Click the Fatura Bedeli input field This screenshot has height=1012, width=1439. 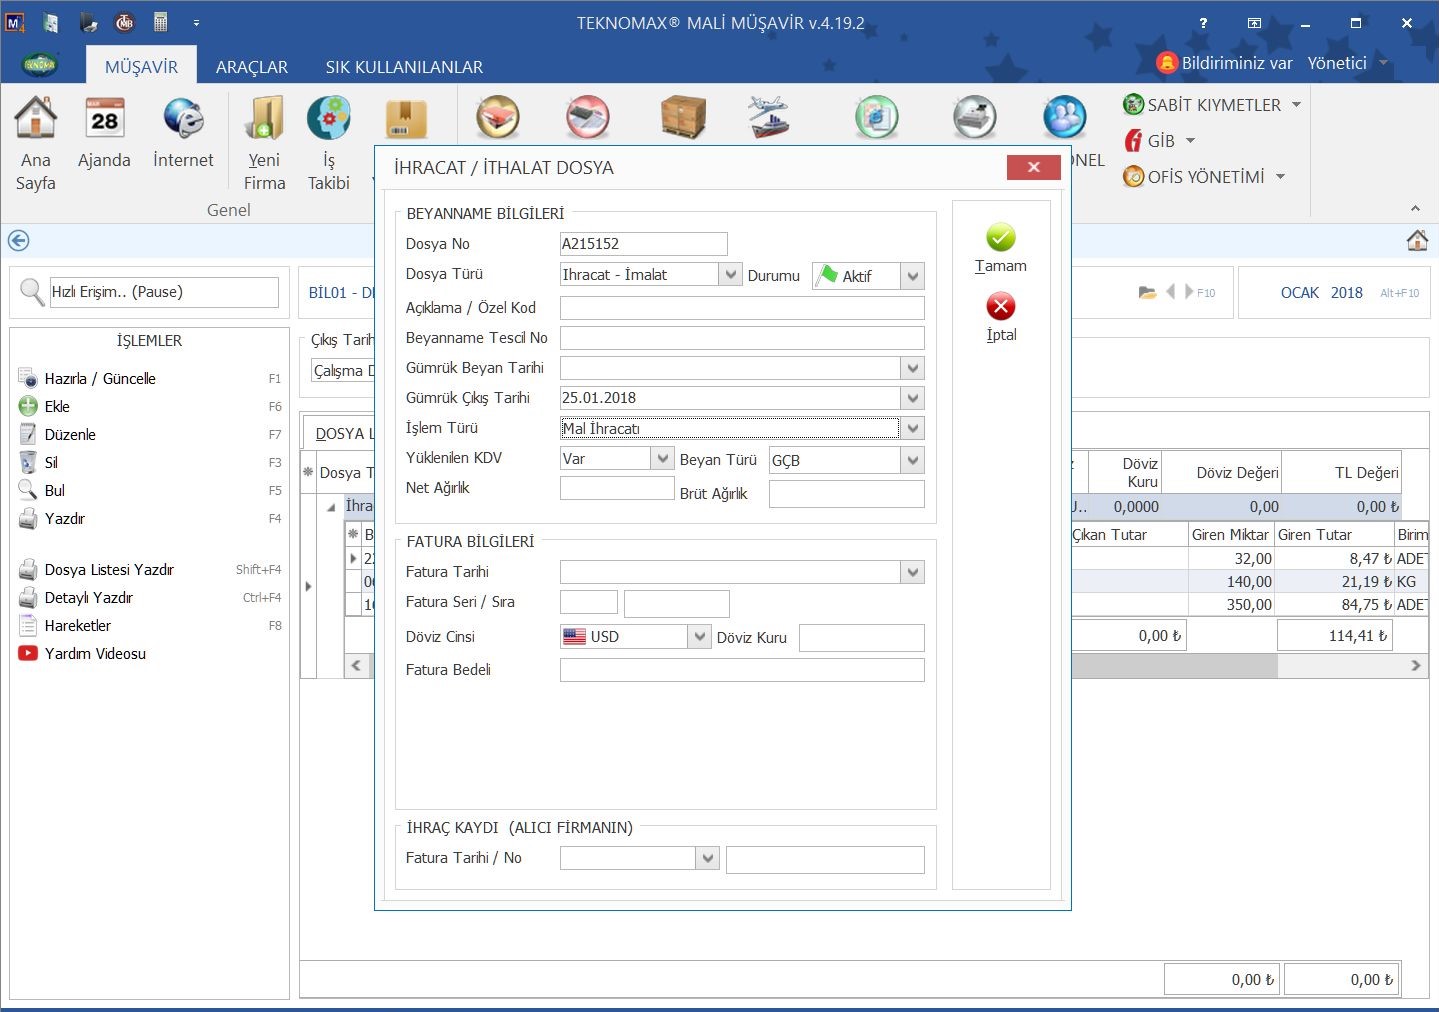(741, 670)
